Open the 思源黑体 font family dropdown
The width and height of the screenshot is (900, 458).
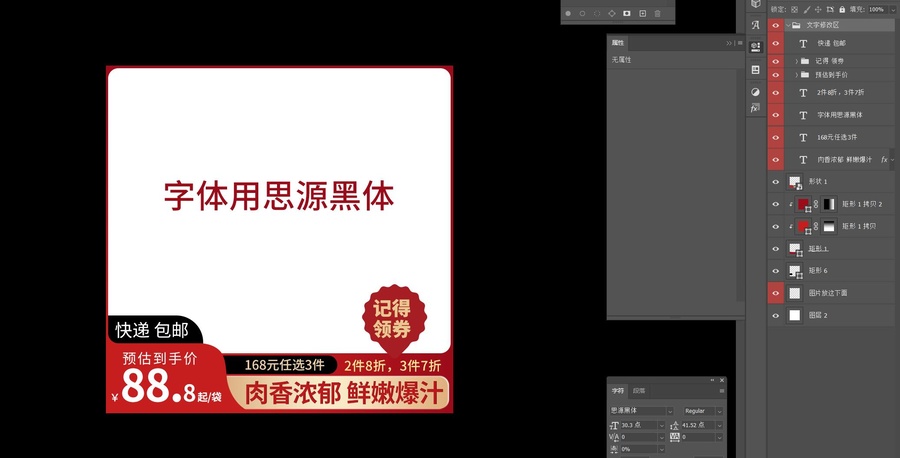669,412
